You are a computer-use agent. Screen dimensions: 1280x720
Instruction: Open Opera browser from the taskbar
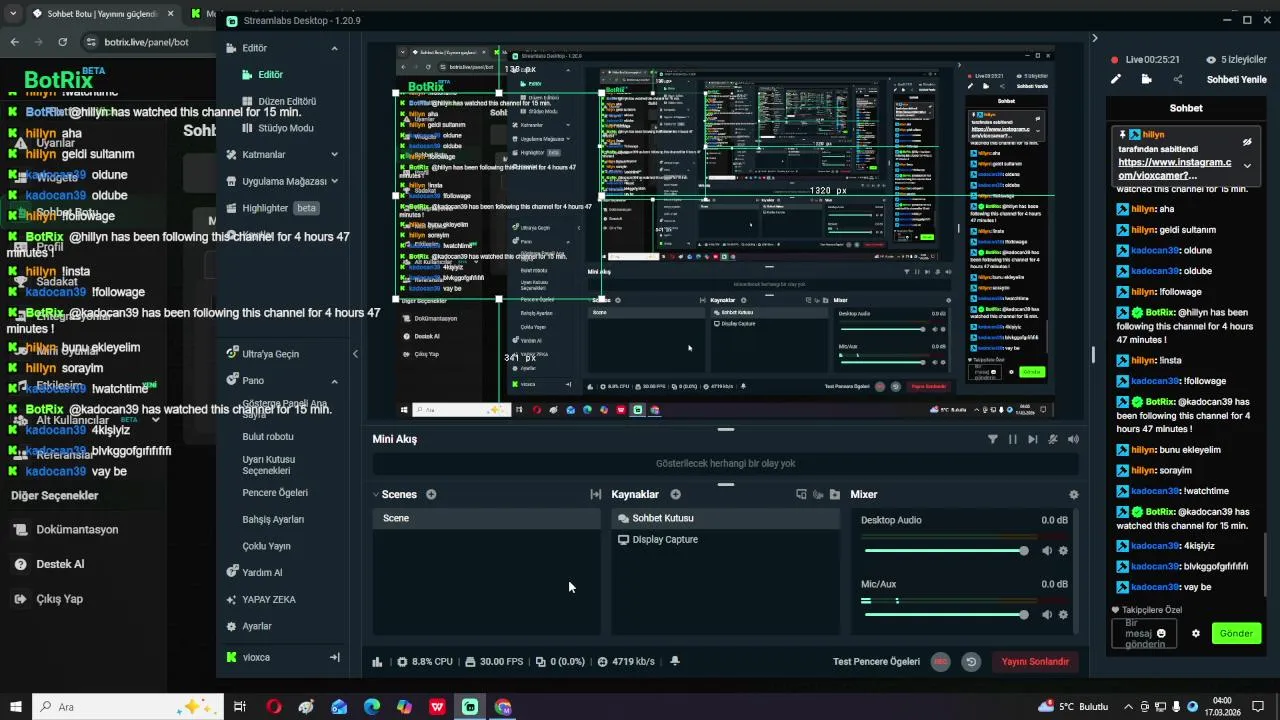(274, 707)
